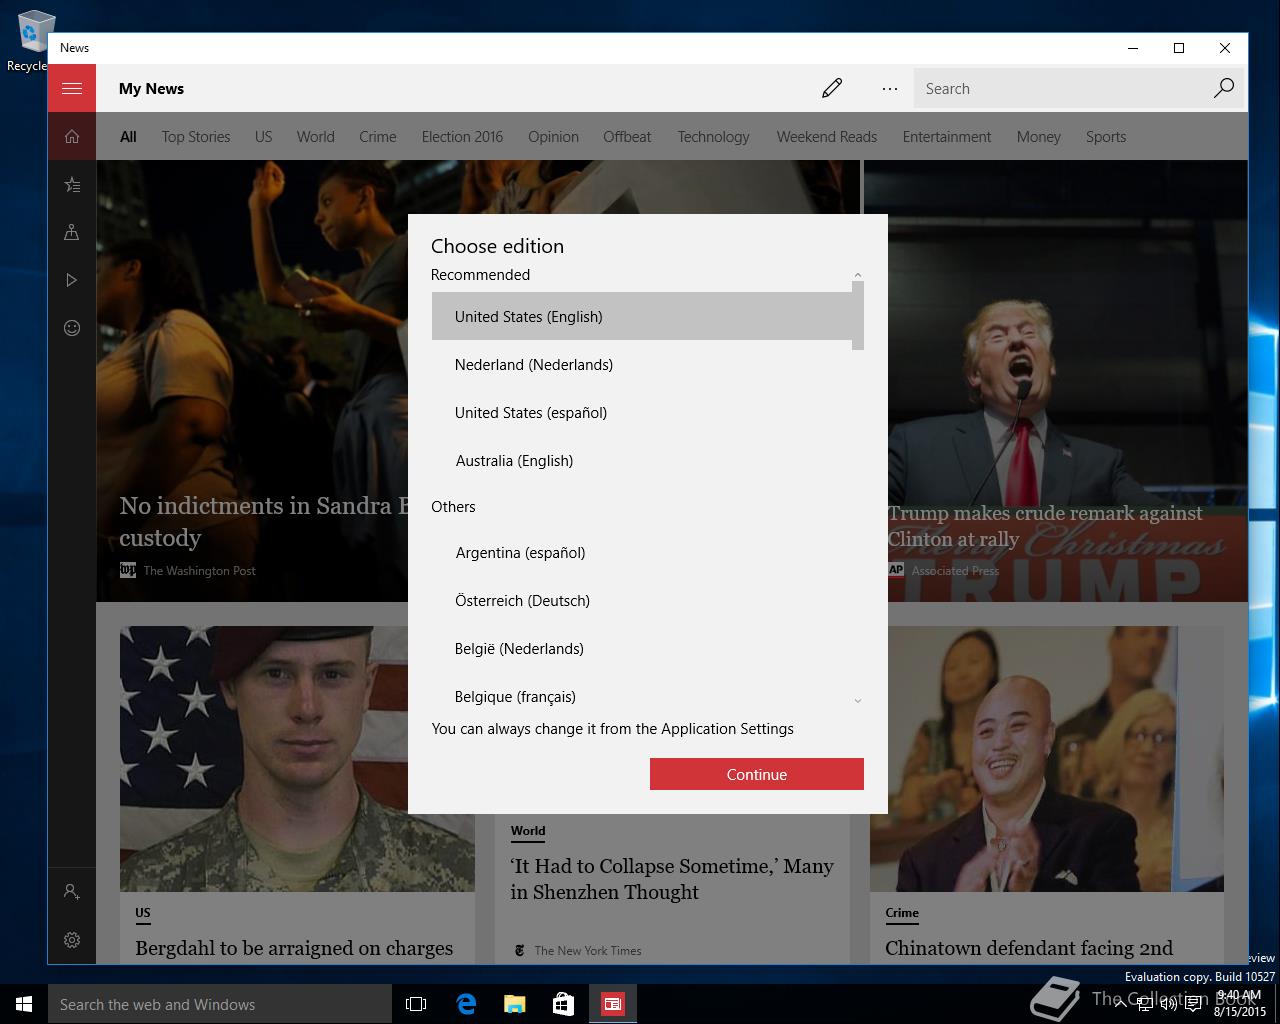The height and width of the screenshot is (1024, 1280).
Task: Open the Offbeat tab
Action: [x=627, y=136]
